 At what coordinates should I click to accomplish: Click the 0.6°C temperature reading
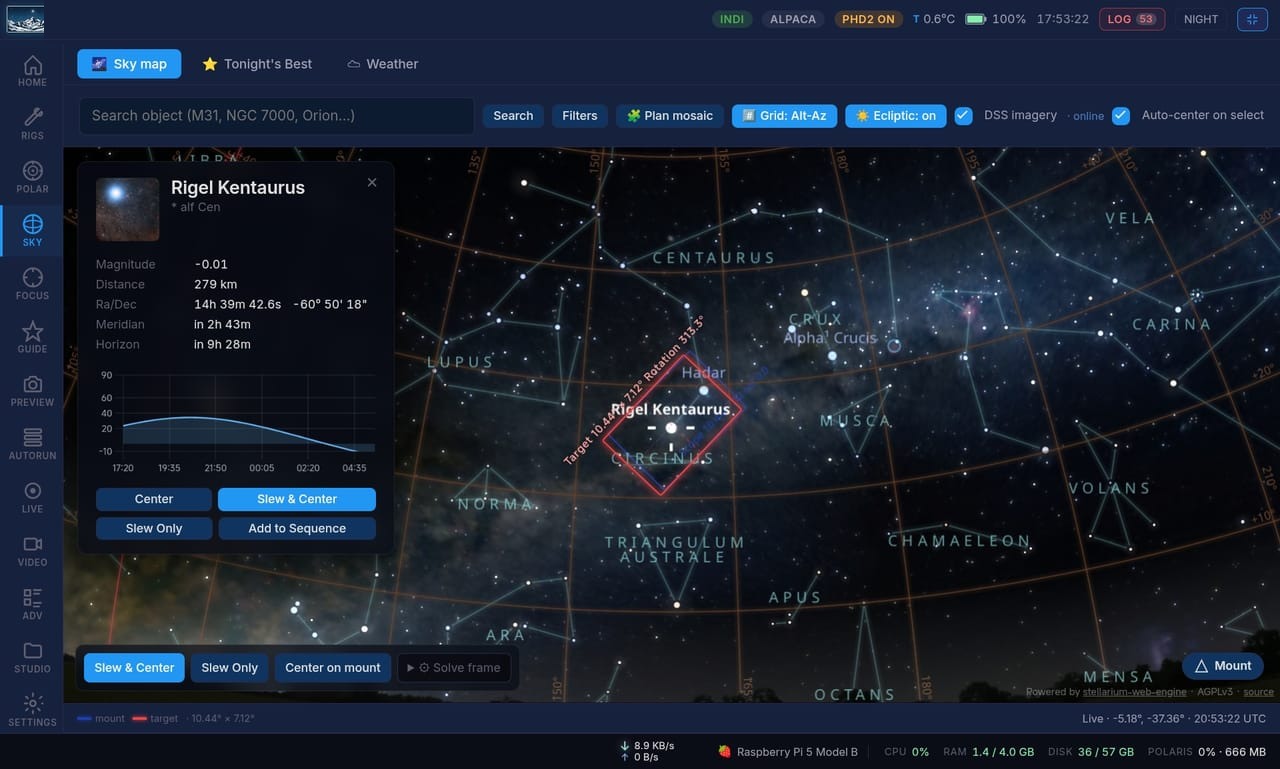pos(932,19)
